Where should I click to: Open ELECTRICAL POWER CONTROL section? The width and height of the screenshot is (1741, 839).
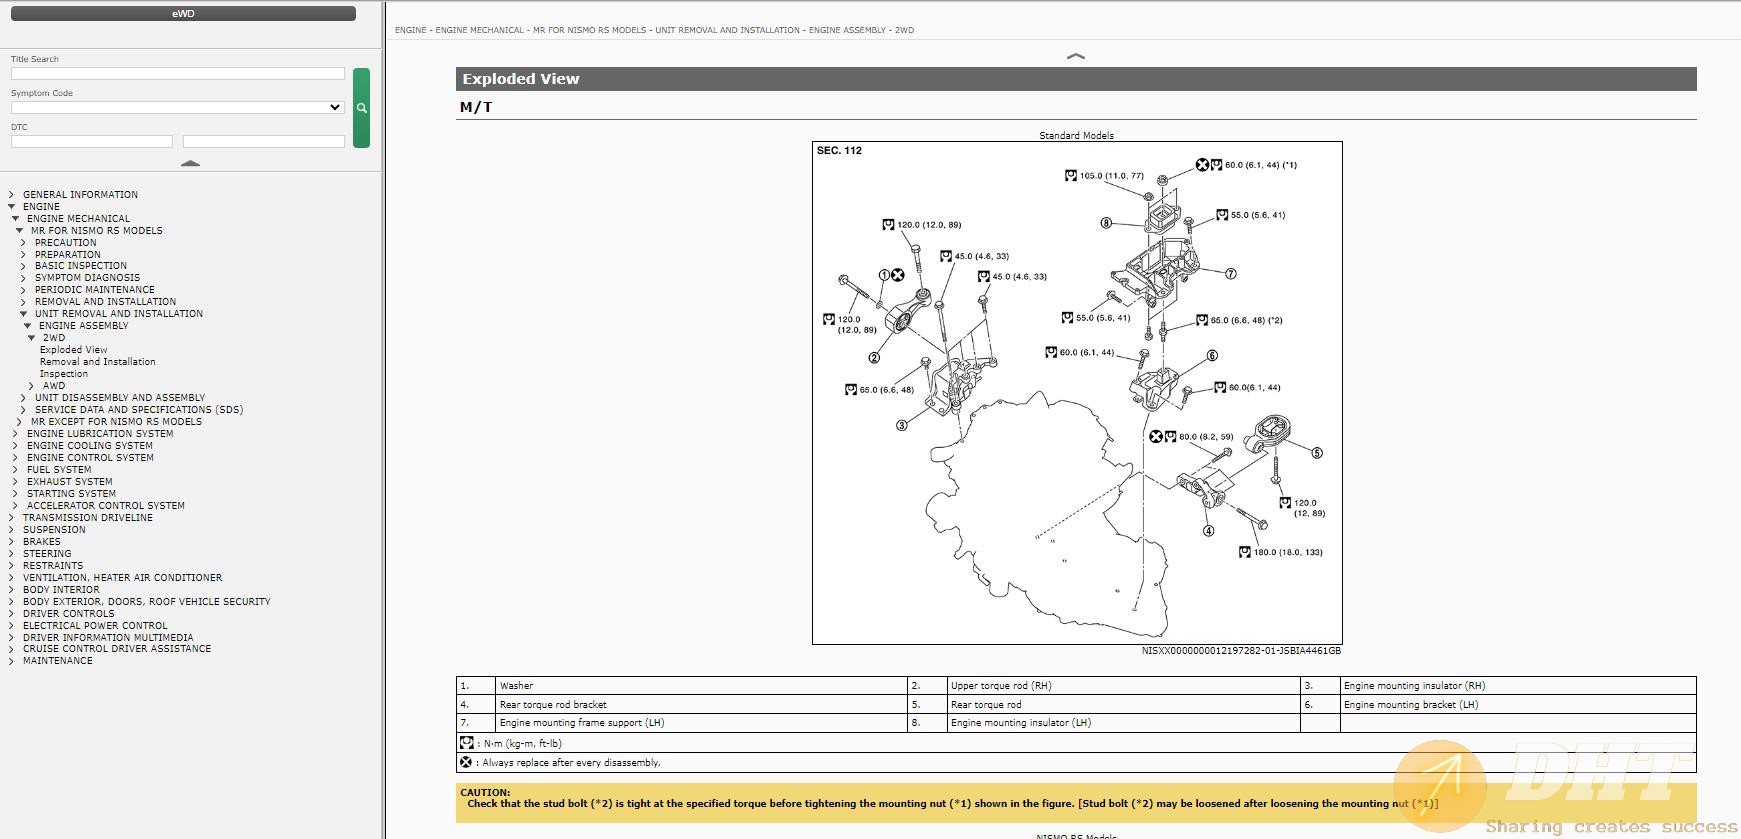(95, 626)
